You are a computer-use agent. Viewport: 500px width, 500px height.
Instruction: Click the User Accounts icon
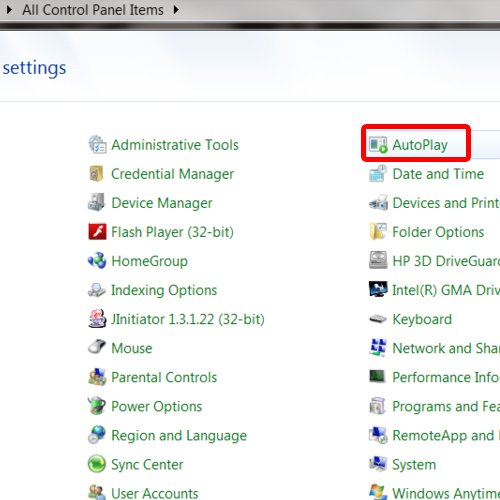pyautogui.click(x=97, y=492)
